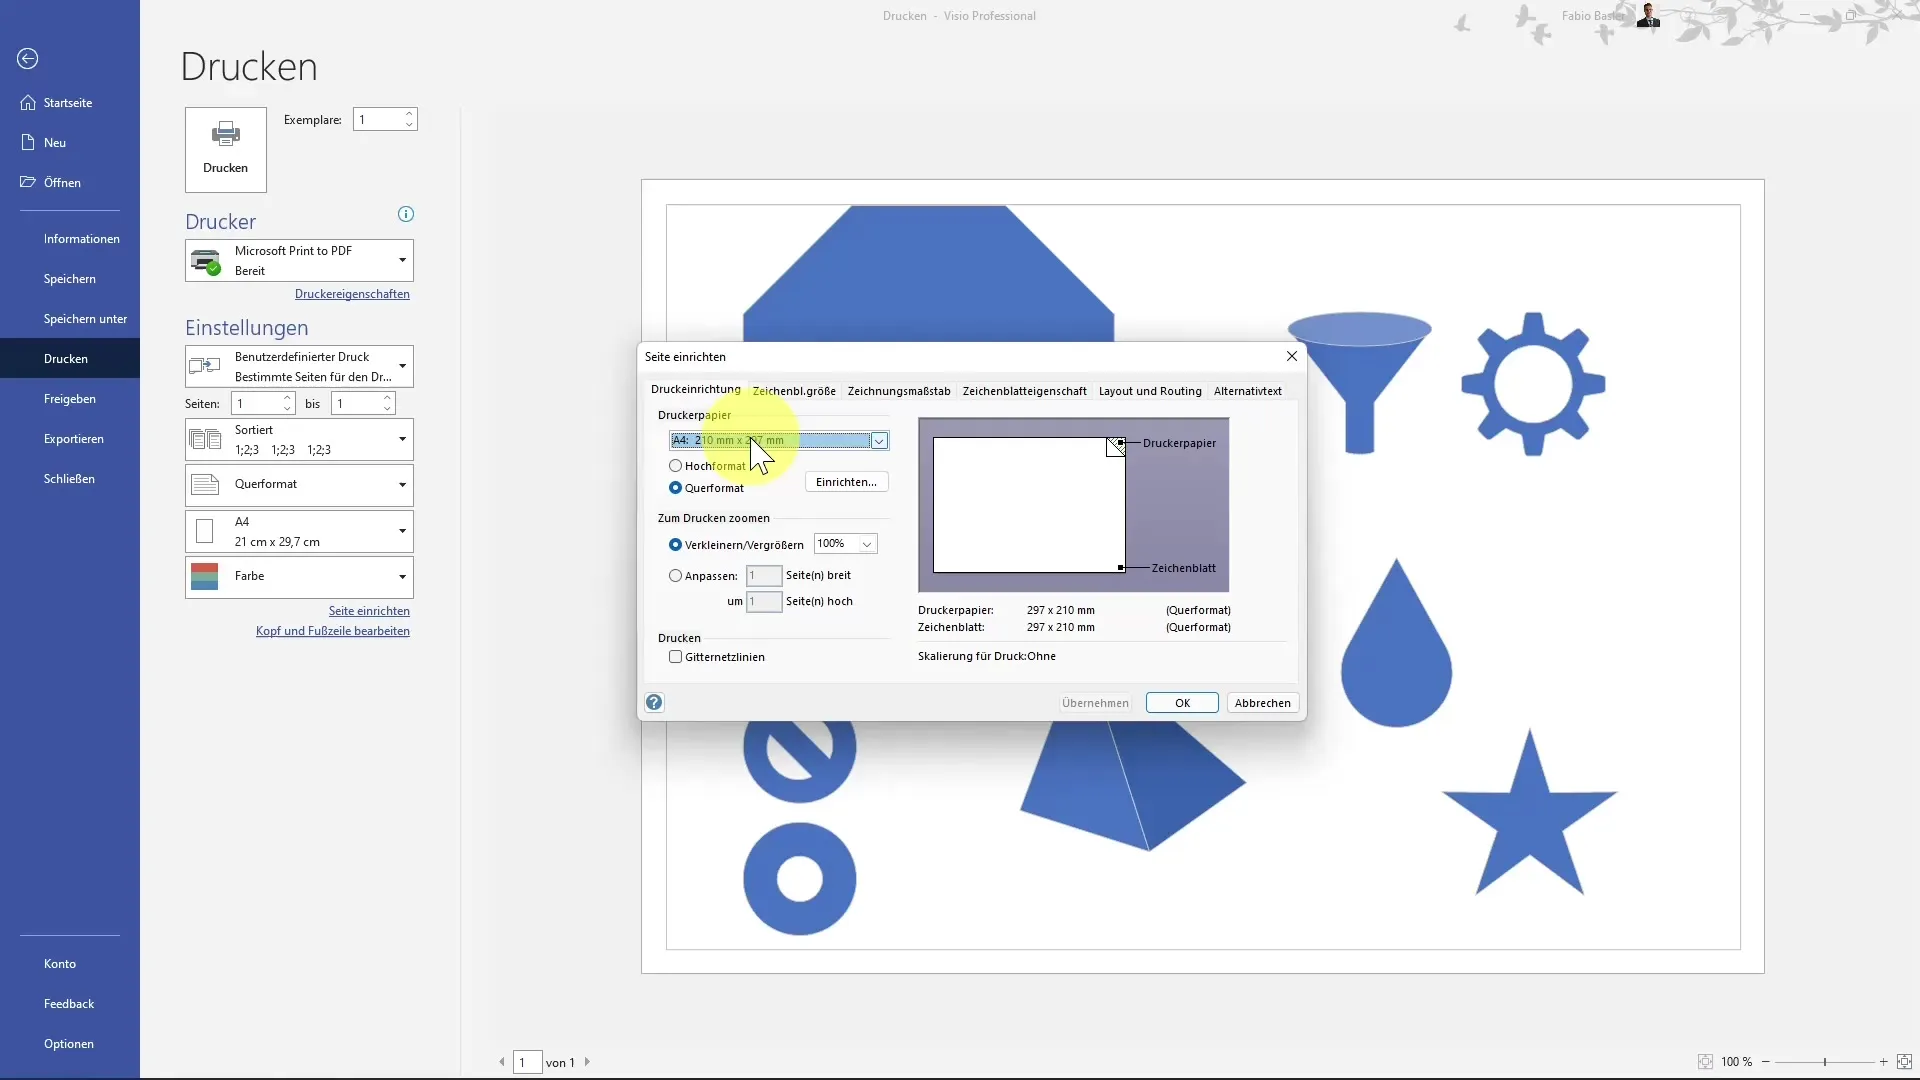Click the Seiten from page input field

point(257,404)
